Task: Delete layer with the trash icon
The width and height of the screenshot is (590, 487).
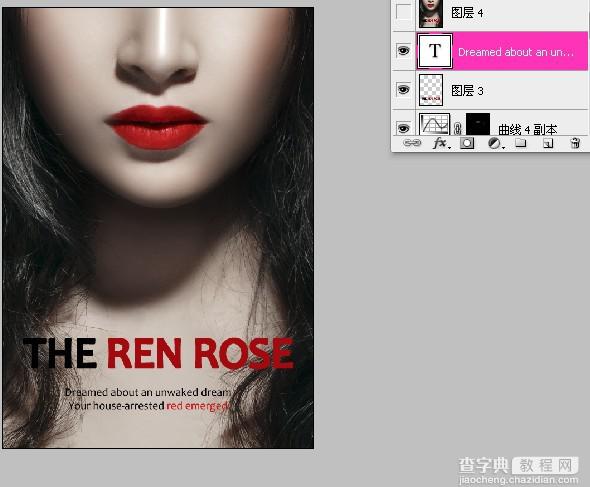Action: pyautogui.click(x=575, y=143)
